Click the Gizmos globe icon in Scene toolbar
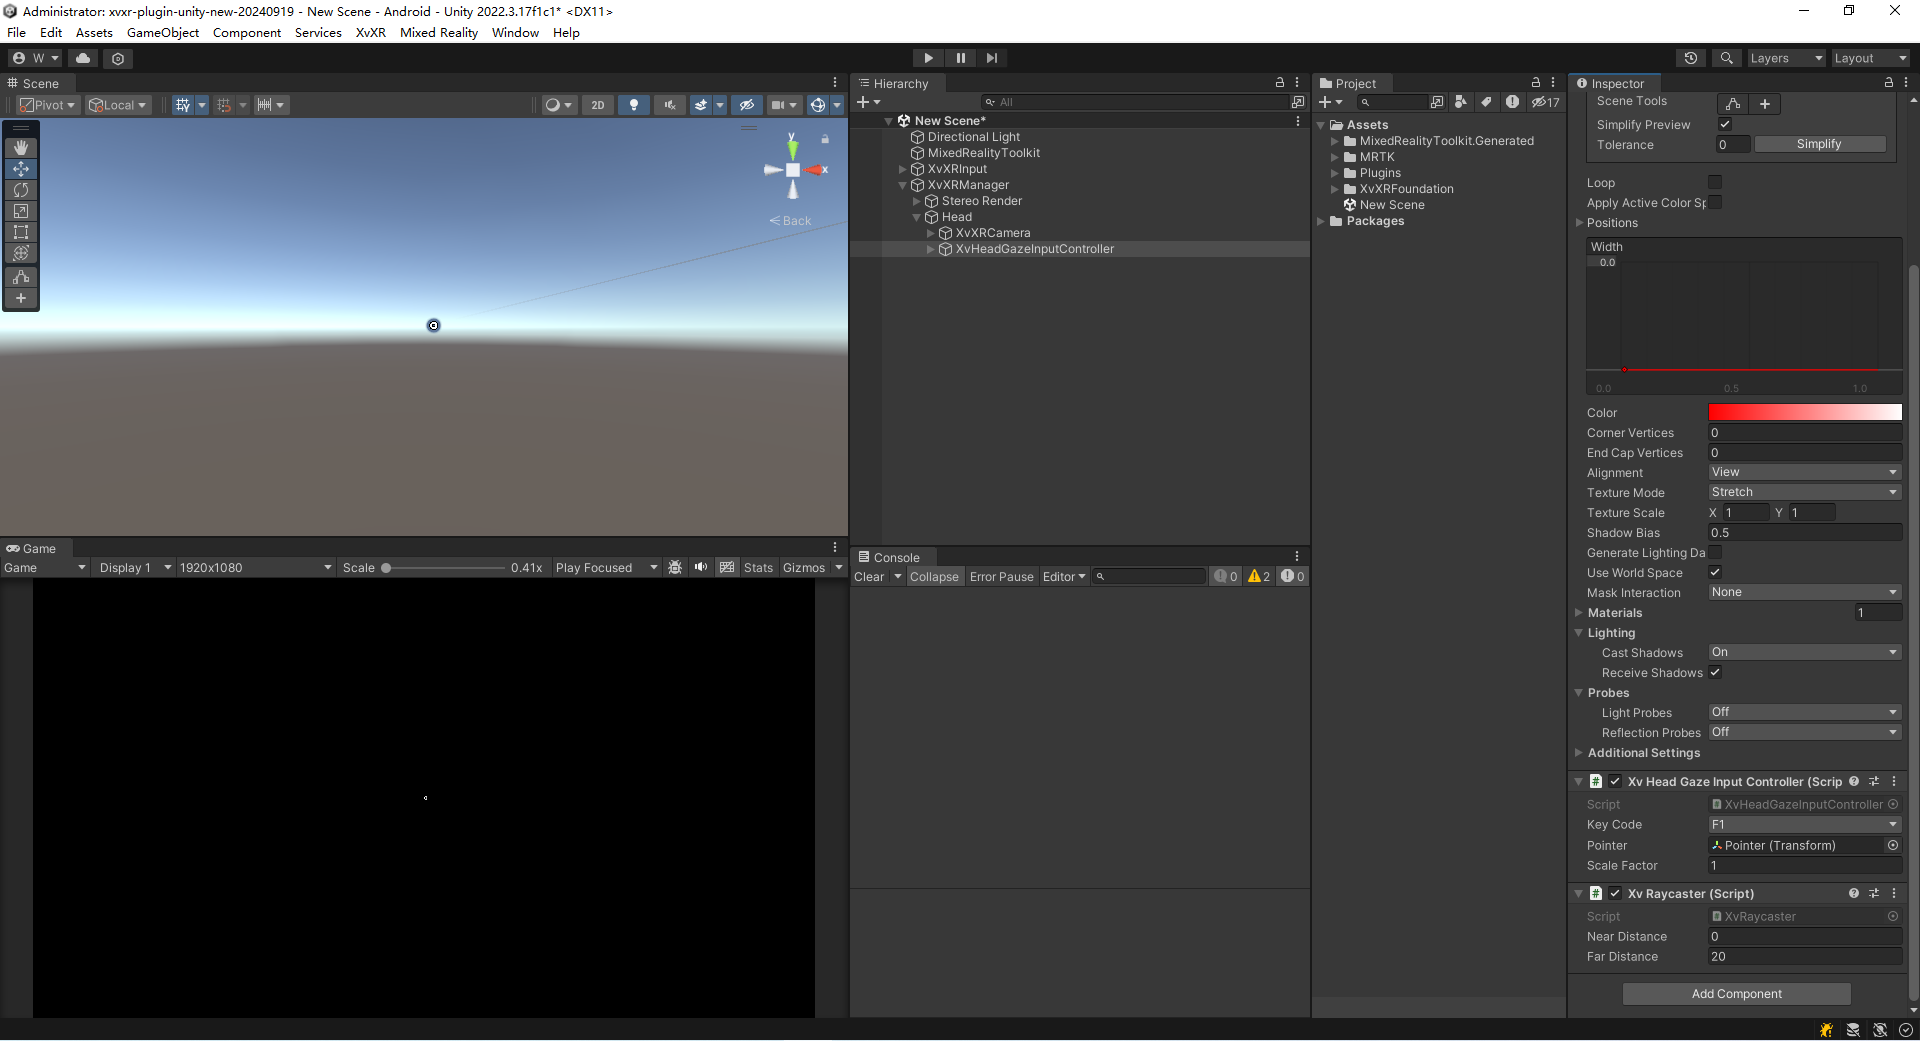1920x1041 pixels. (818, 105)
